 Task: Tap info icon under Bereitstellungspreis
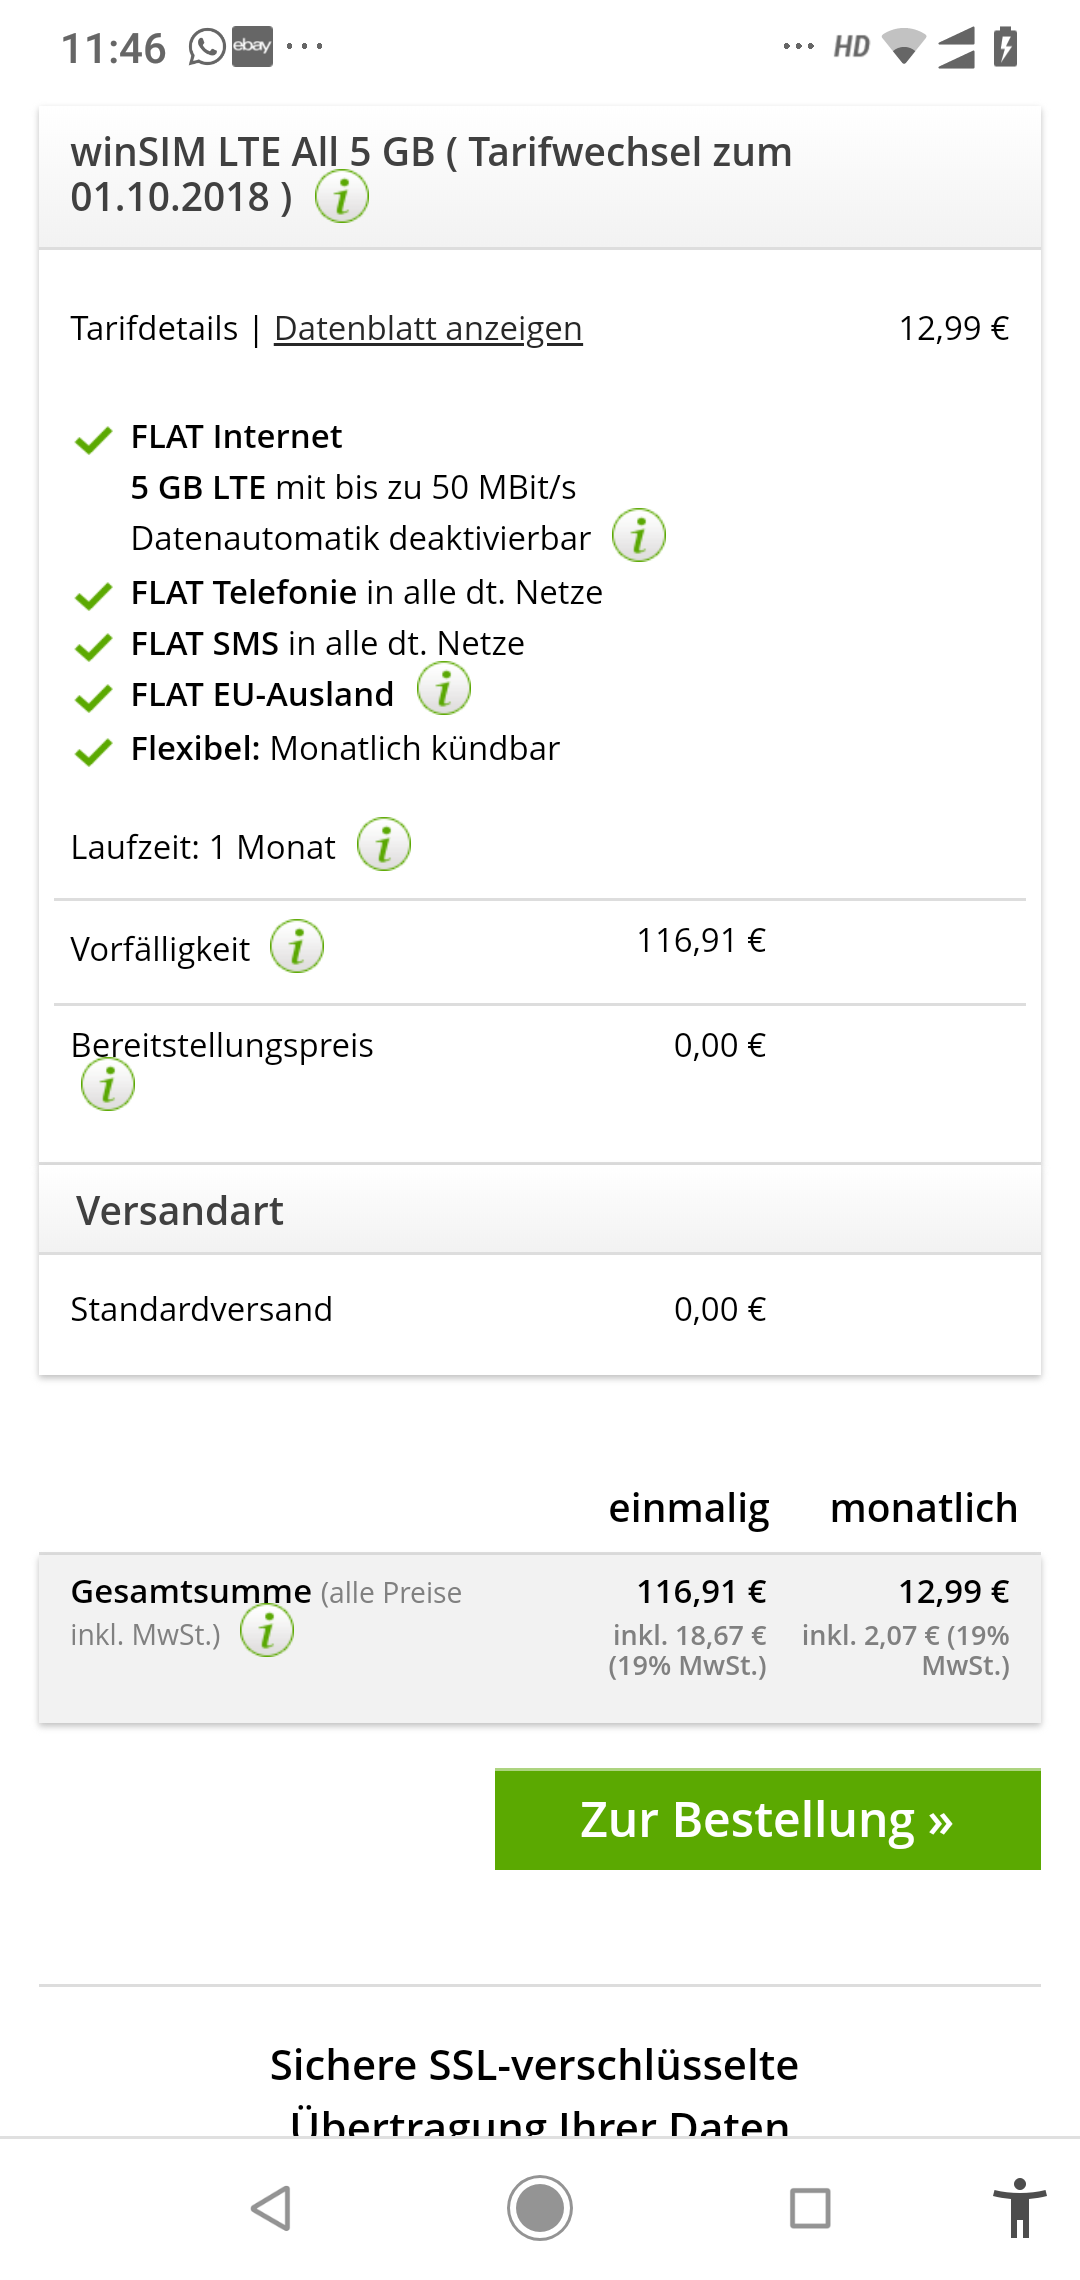108,1084
